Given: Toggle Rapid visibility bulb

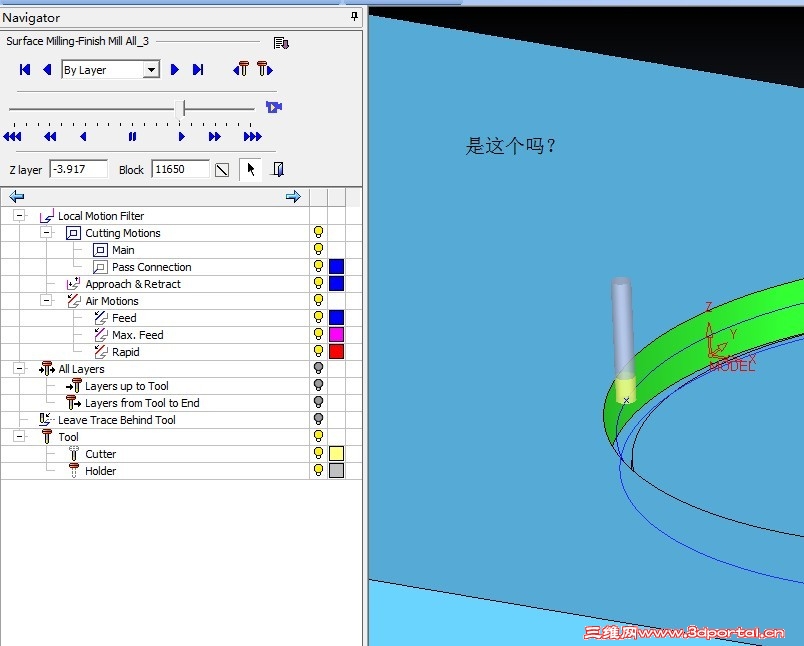Looking at the screenshot, I should (318, 351).
